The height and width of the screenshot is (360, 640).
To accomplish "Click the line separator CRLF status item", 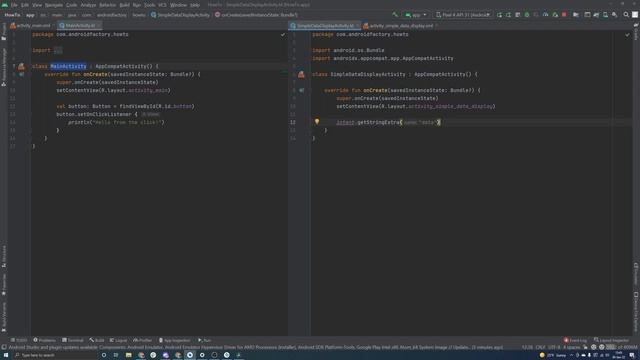I will 540,347.
